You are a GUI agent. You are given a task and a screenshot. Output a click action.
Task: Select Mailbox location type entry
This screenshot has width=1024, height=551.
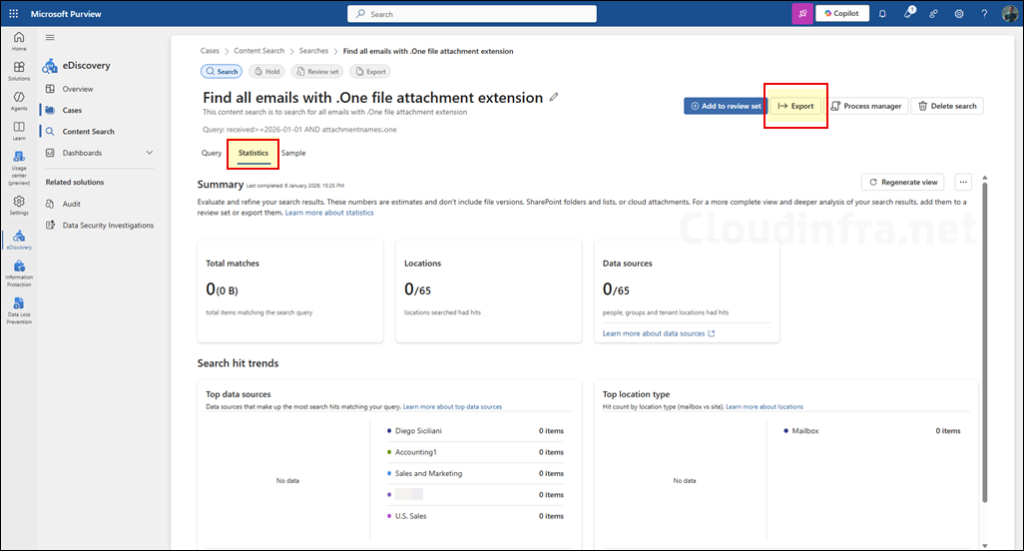872,431
